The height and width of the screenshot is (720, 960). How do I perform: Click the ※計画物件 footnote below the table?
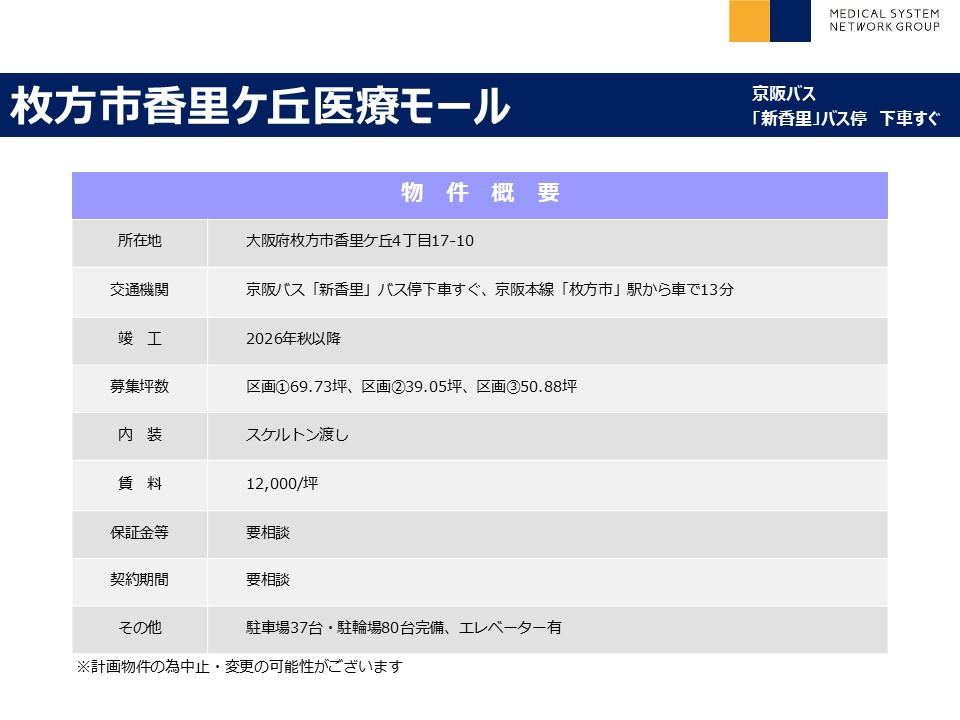(239, 666)
